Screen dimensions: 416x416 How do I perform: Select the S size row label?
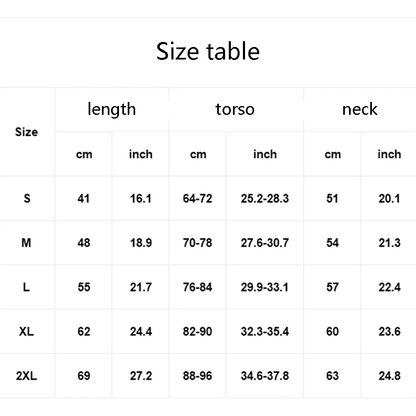(27, 199)
